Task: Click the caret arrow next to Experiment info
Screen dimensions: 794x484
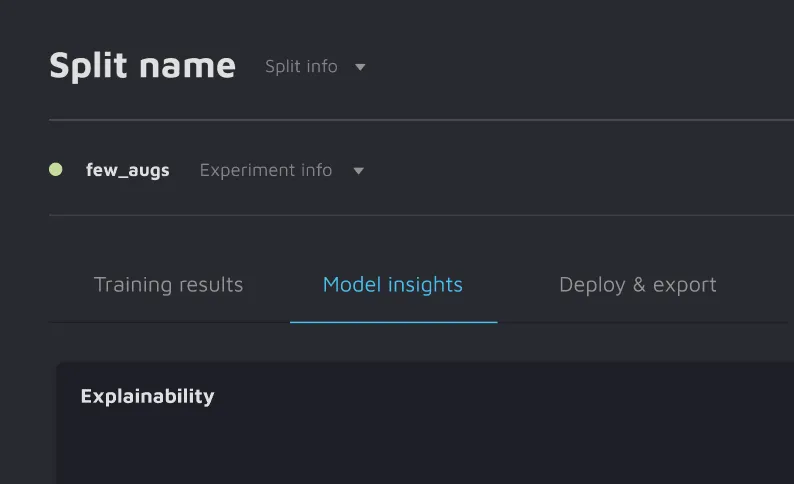Action: pyautogui.click(x=358, y=171)
